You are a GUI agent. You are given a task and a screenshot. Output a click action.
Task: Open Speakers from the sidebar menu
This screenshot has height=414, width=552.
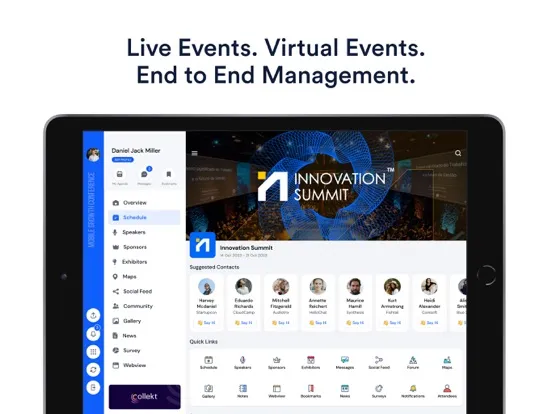(144, 232)
